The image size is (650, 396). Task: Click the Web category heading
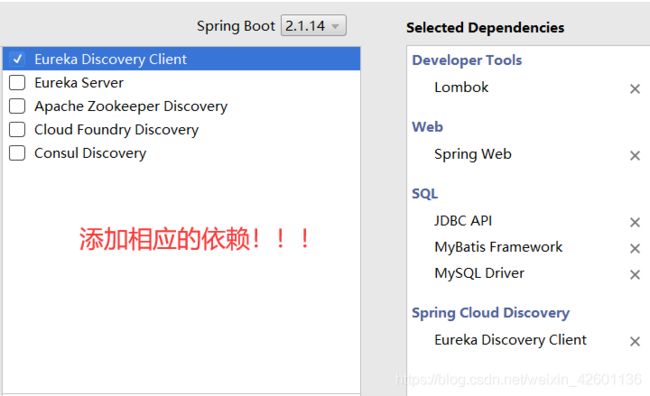click(427, 126)
